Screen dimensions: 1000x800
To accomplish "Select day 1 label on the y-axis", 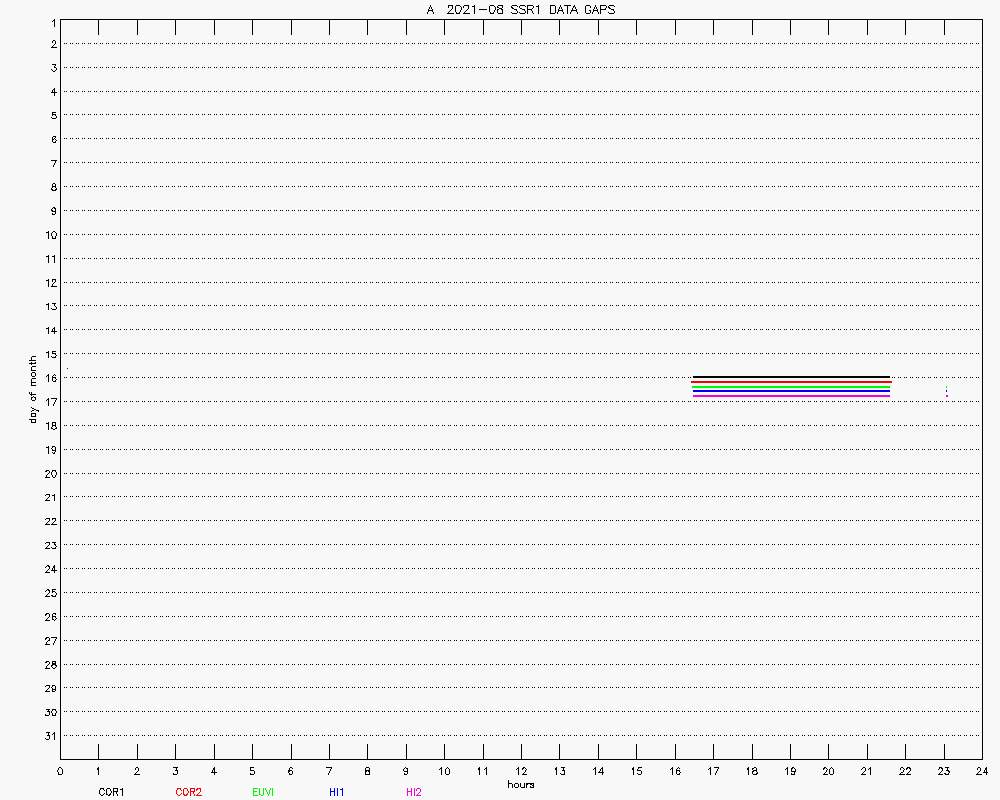I will point(51,22).
